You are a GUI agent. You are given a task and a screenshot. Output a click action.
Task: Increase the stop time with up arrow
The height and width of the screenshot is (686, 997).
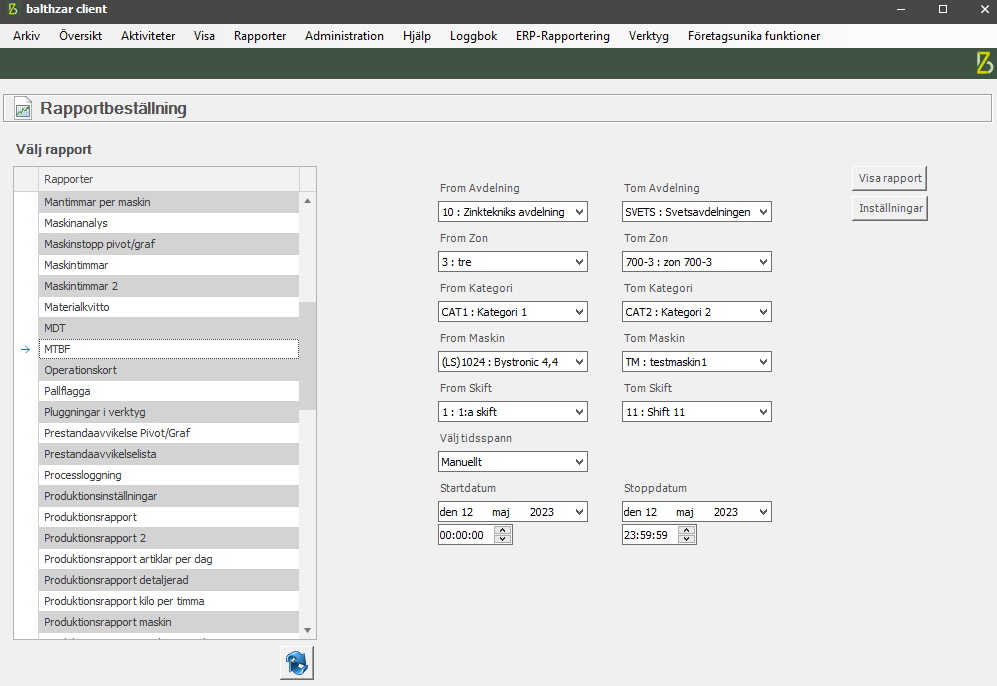687,530
